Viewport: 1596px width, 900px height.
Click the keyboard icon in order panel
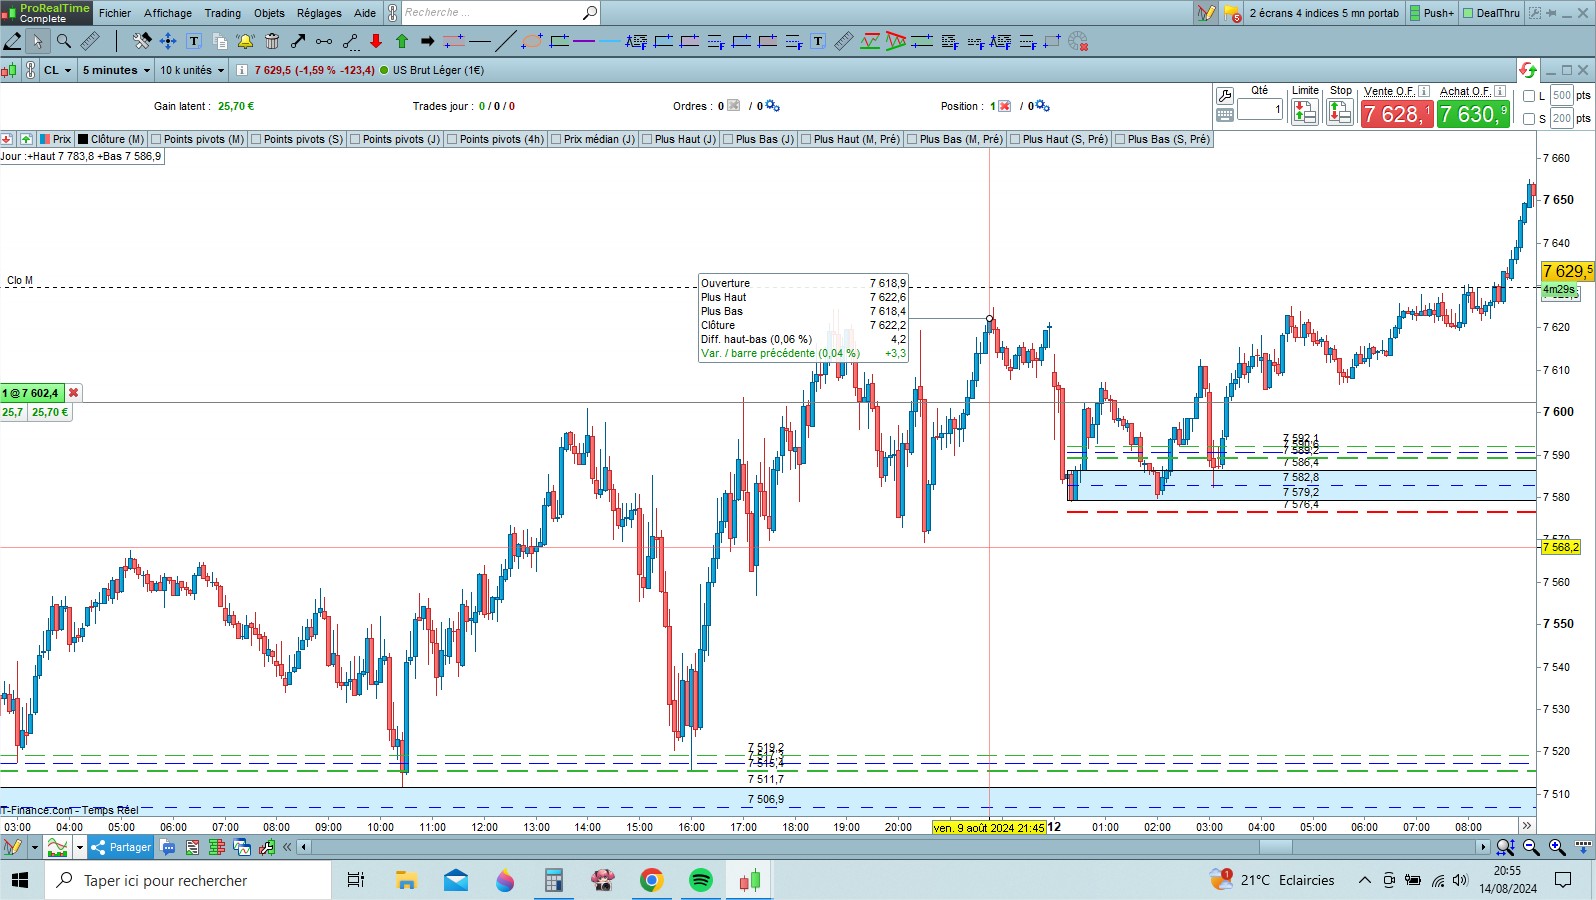[x=1225, y=115]
